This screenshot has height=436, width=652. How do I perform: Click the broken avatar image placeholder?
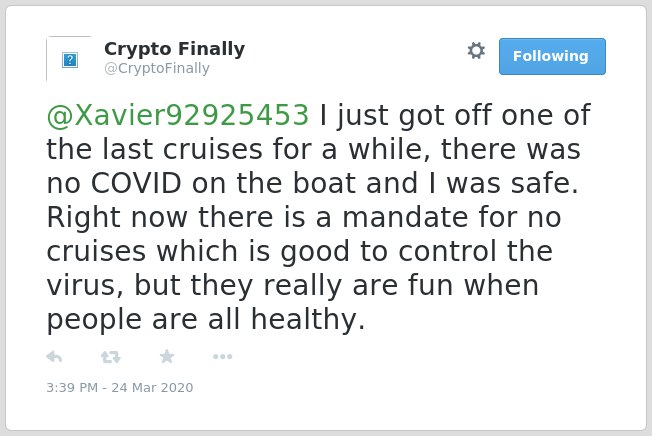[x=69, y=59]
